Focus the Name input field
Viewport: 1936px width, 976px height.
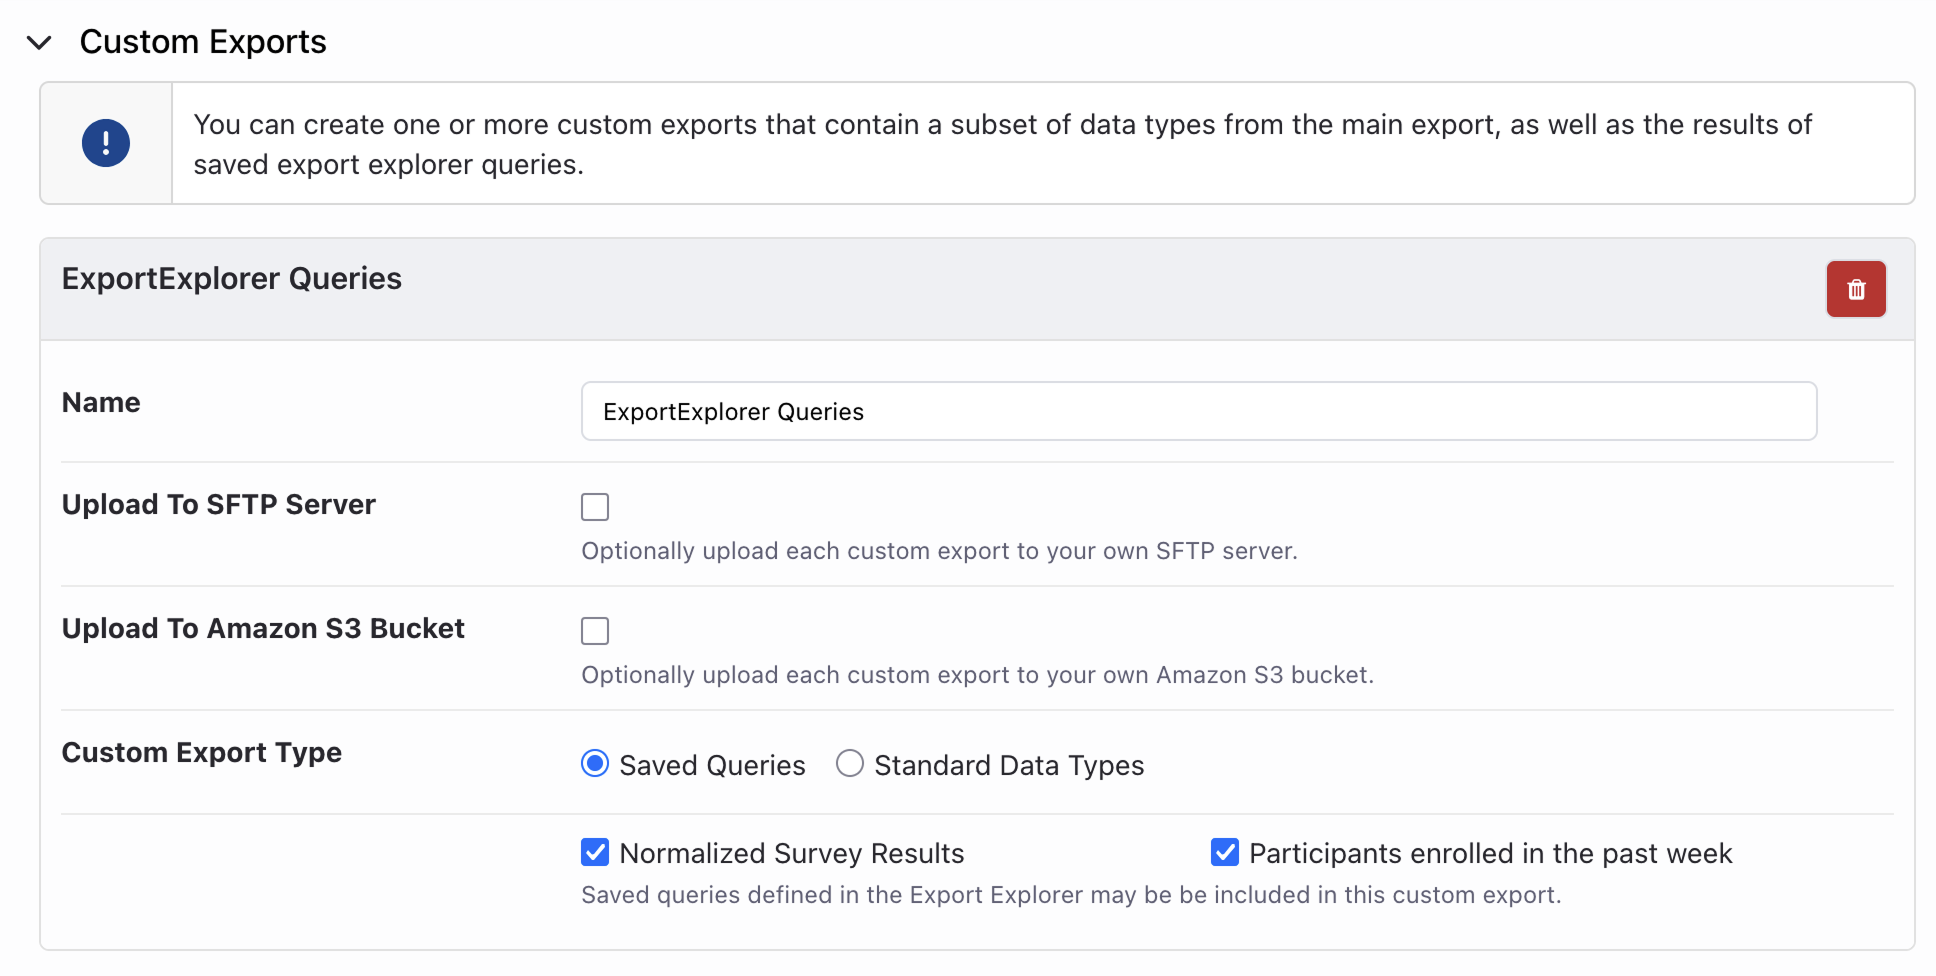pyautogui.click(x=1198, y=411)
